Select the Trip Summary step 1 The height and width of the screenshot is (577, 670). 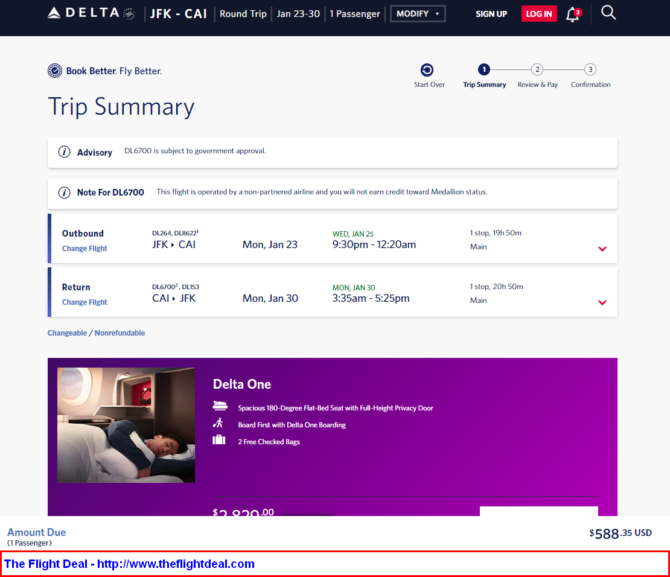(x=484, y=69)
